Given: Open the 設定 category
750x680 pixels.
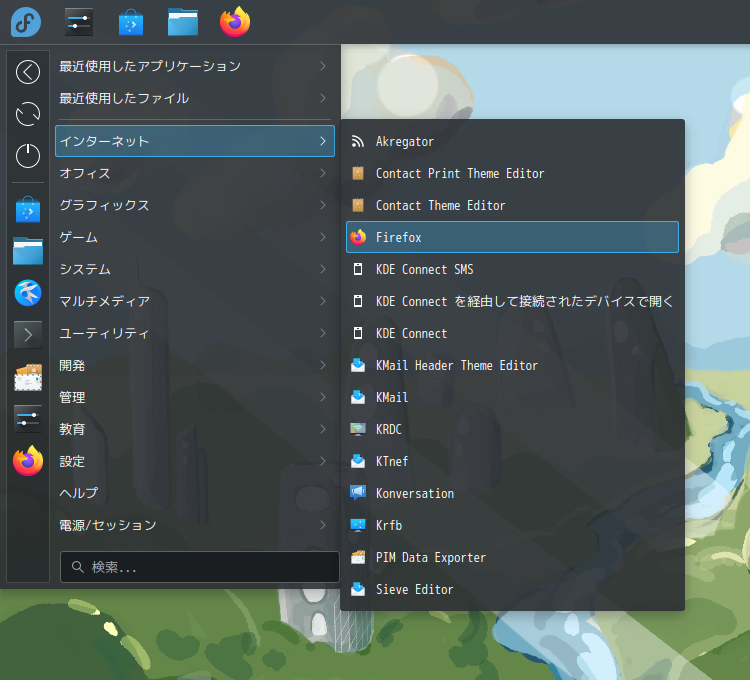Looking at the screenshot, I should pyautogui.click(x=195, y=461).
